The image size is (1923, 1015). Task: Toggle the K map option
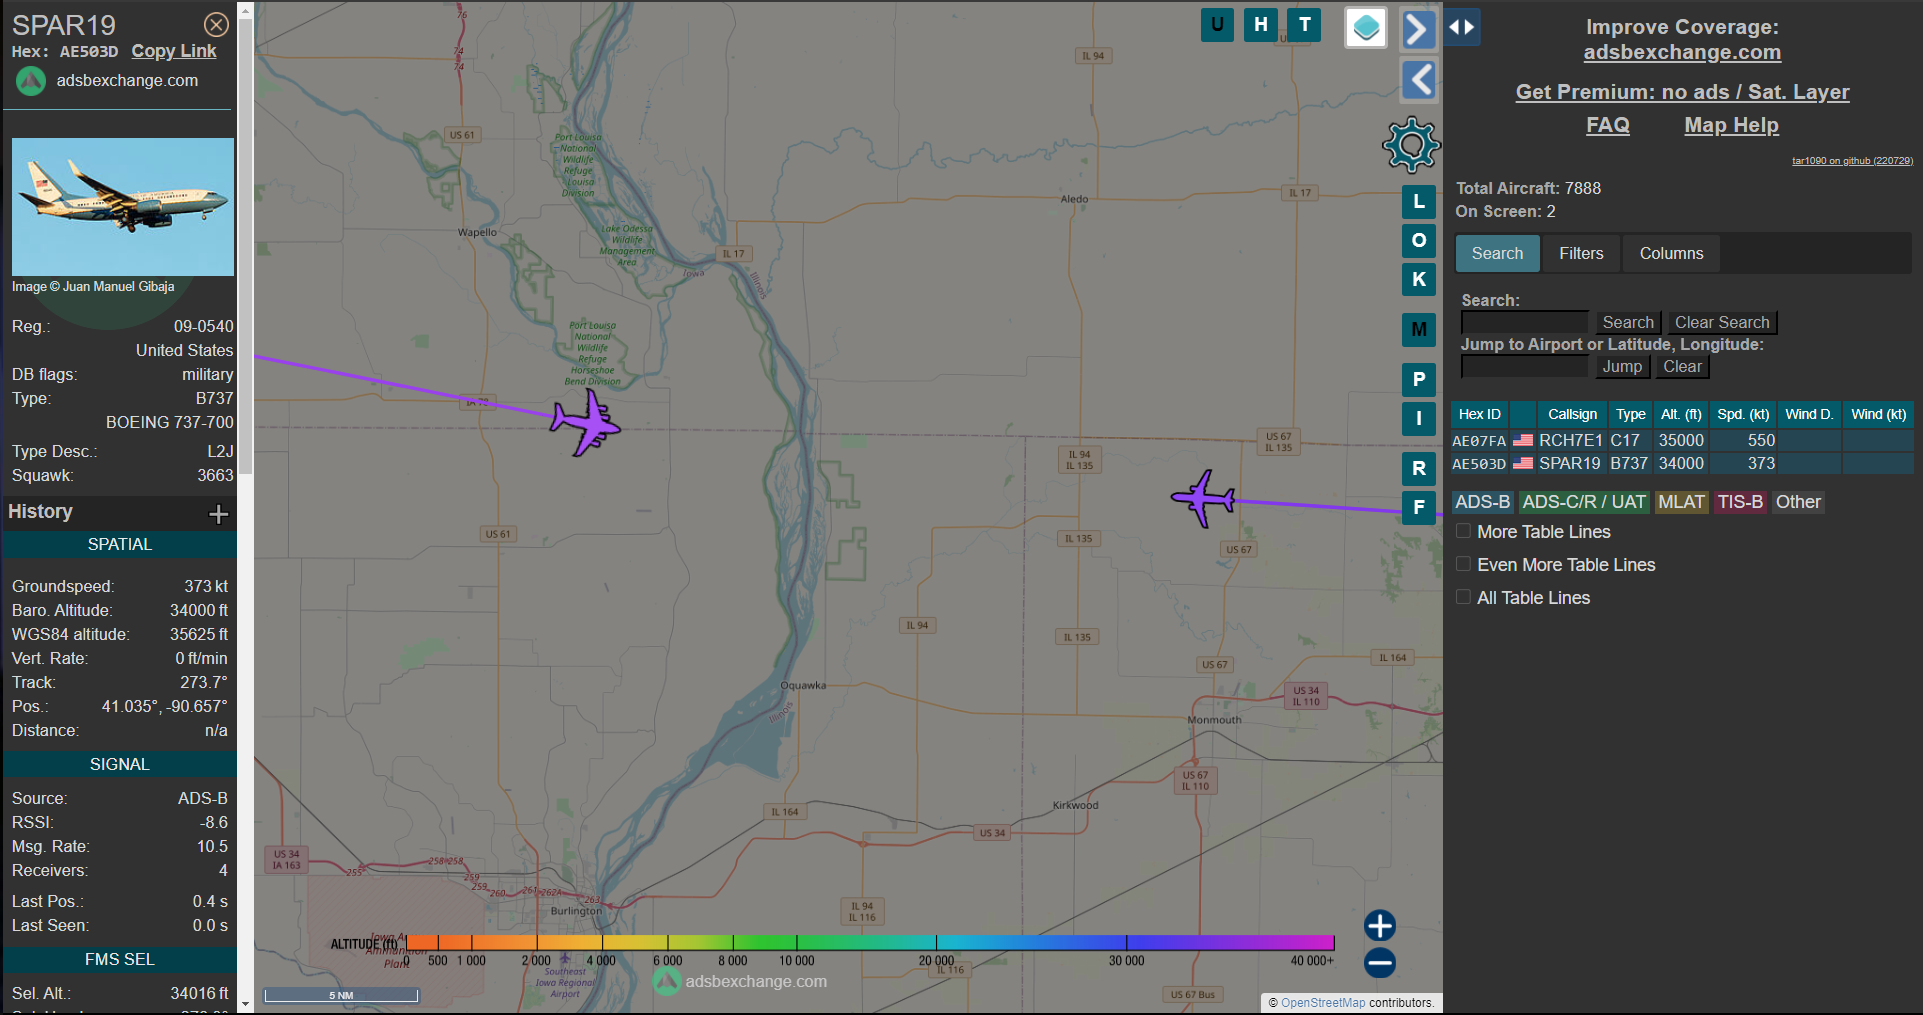[1418, 280]
